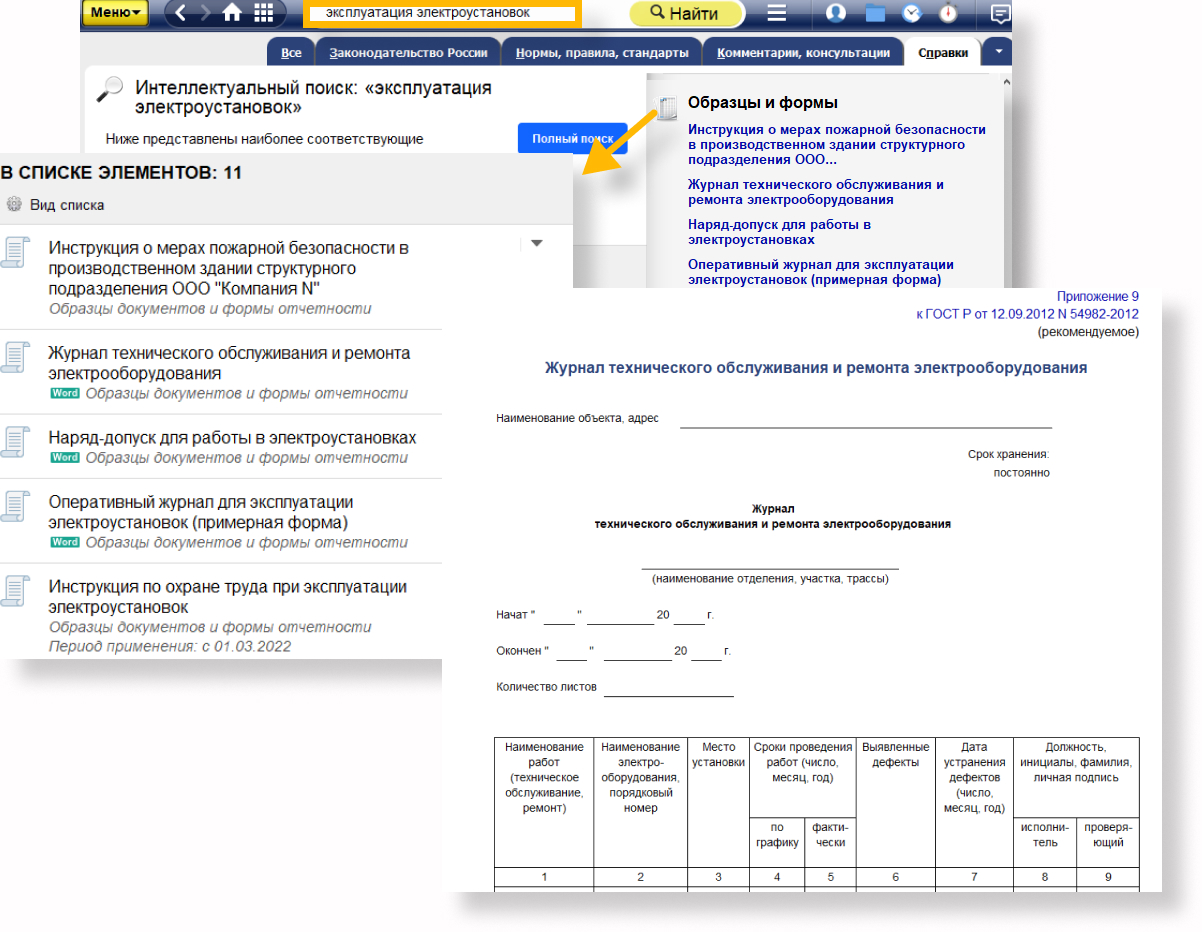Open the Меню dropdown button
The width and height of the screenshot is (1202, 932).
[115, 13]
